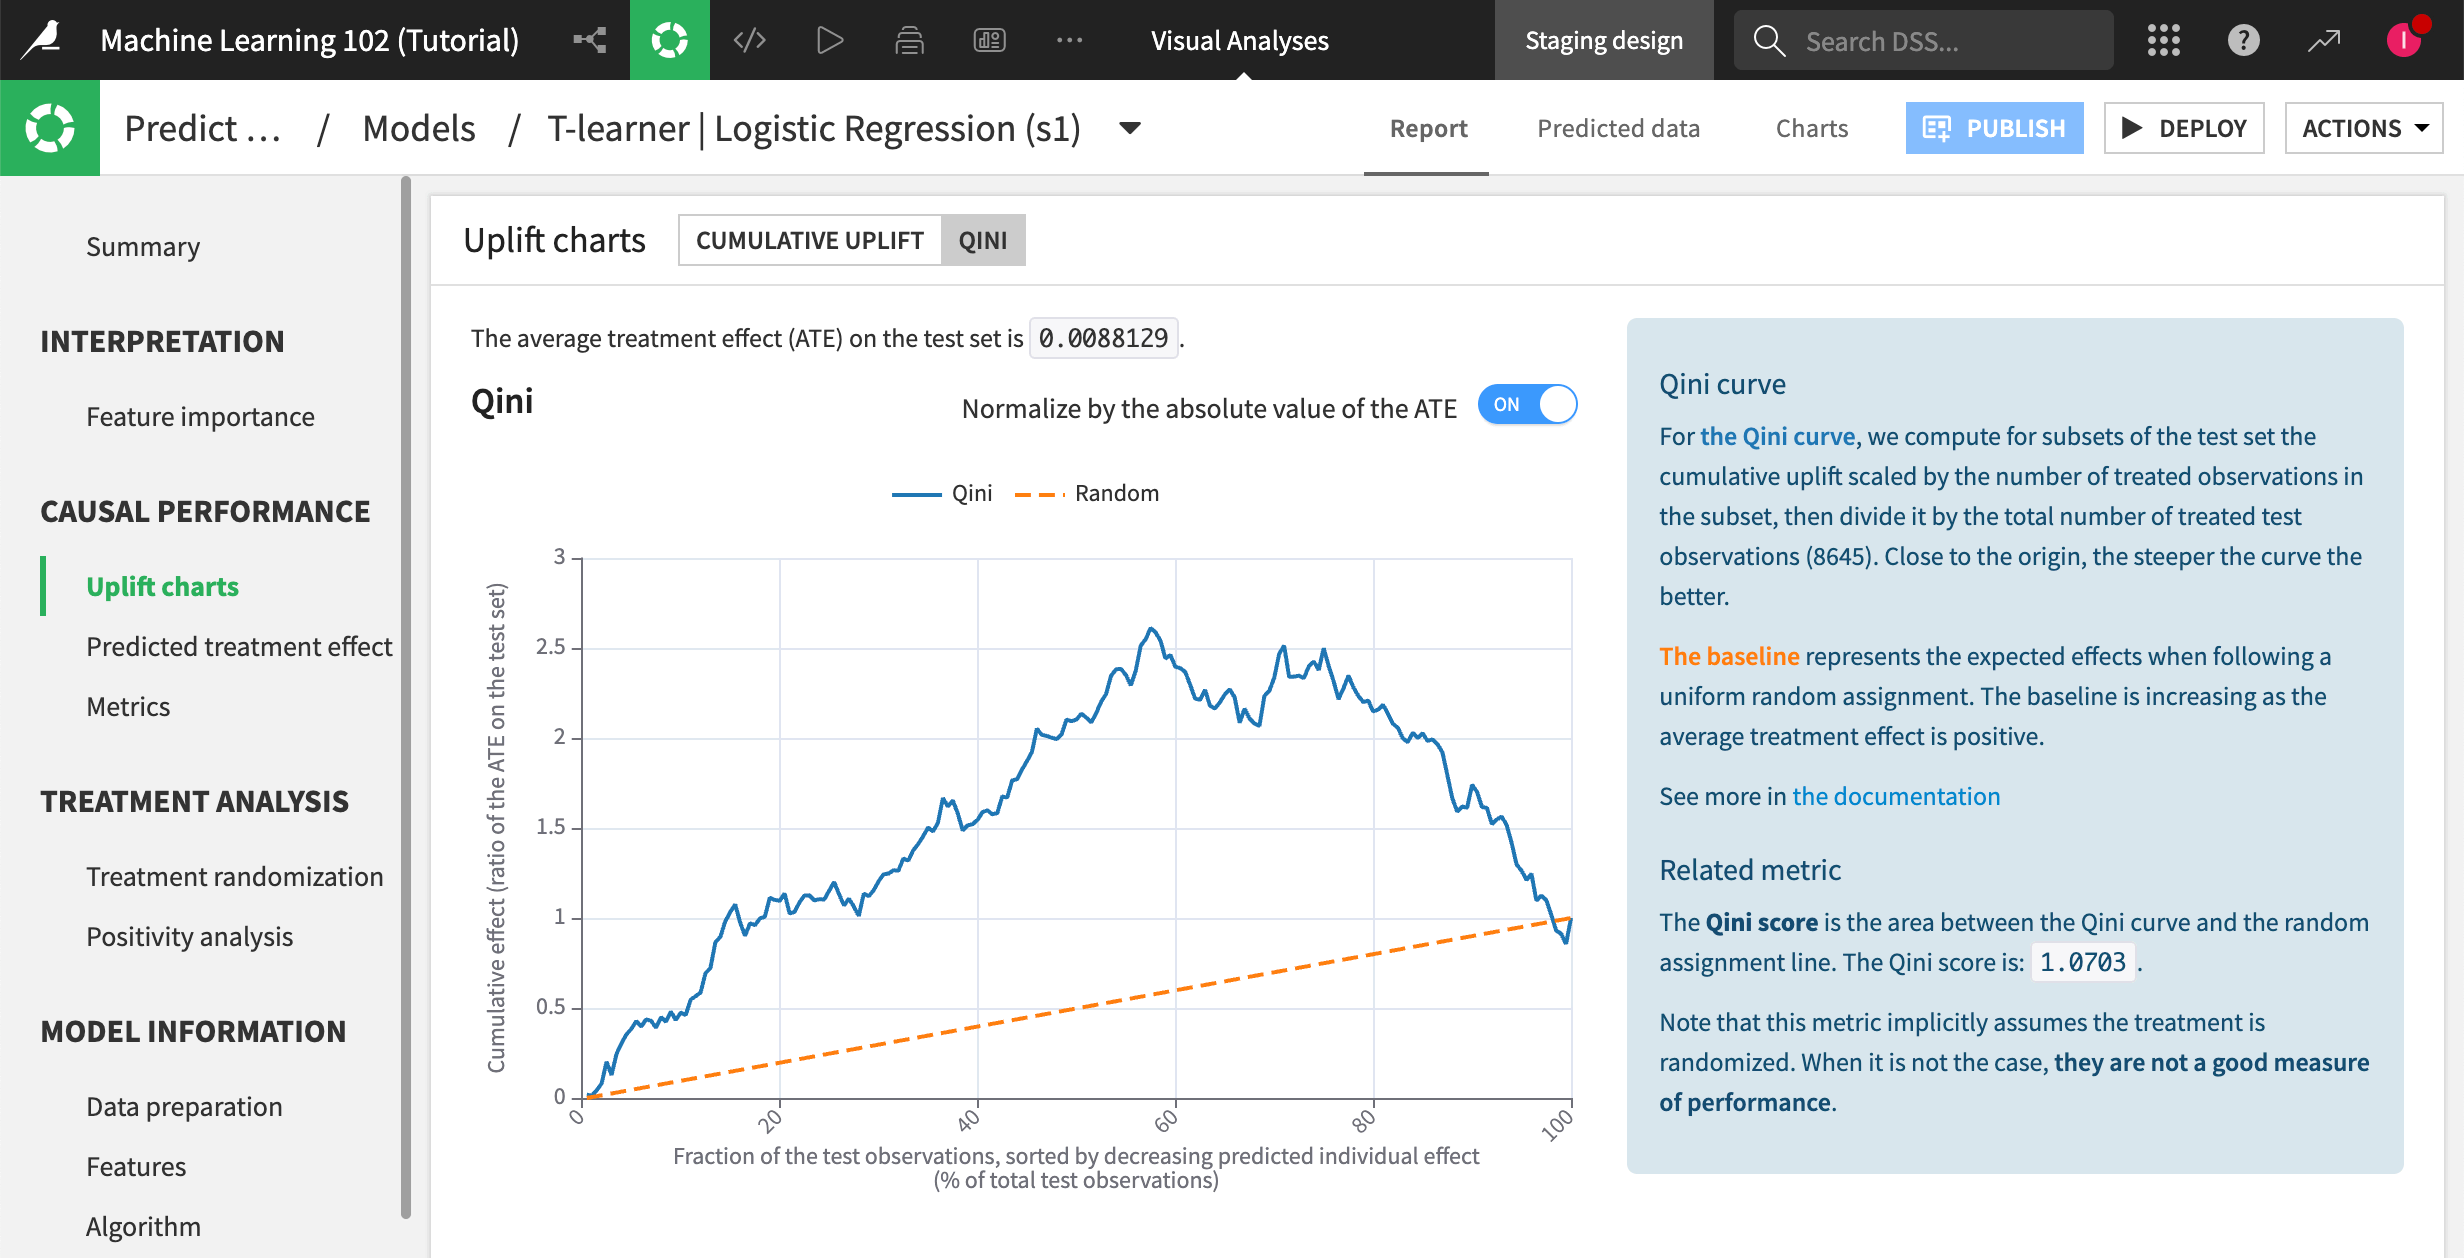Open Data preparation in sidebar
2464x1258 pixels.
(x=184, y=1106)
